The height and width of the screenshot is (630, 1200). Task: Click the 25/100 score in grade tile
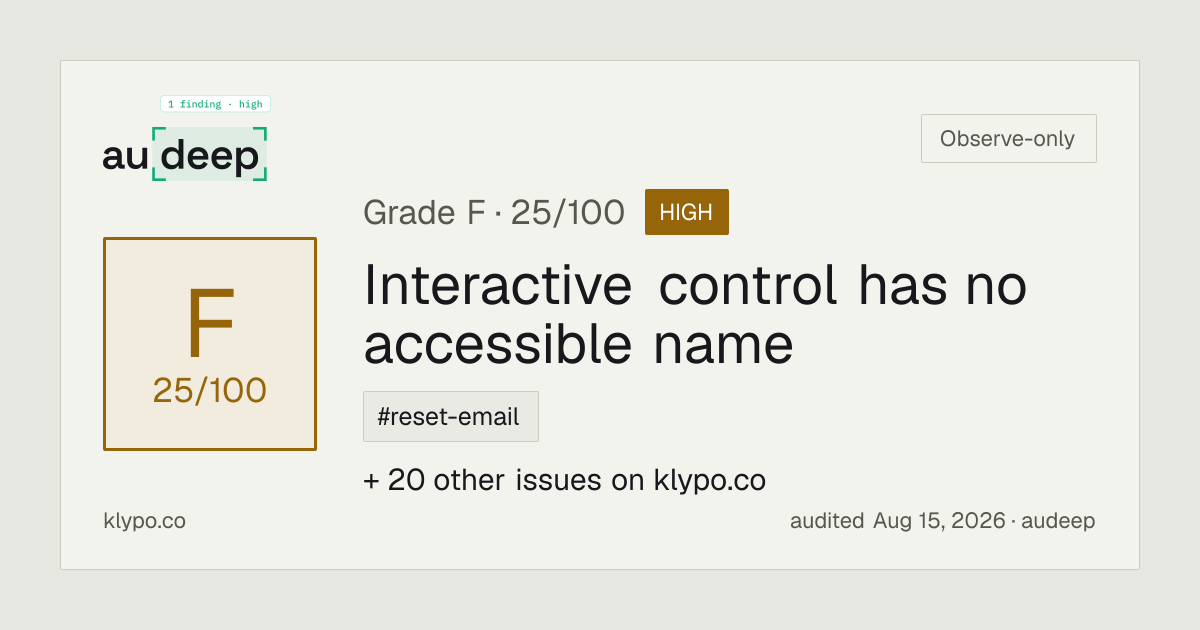tap(210, 391)
